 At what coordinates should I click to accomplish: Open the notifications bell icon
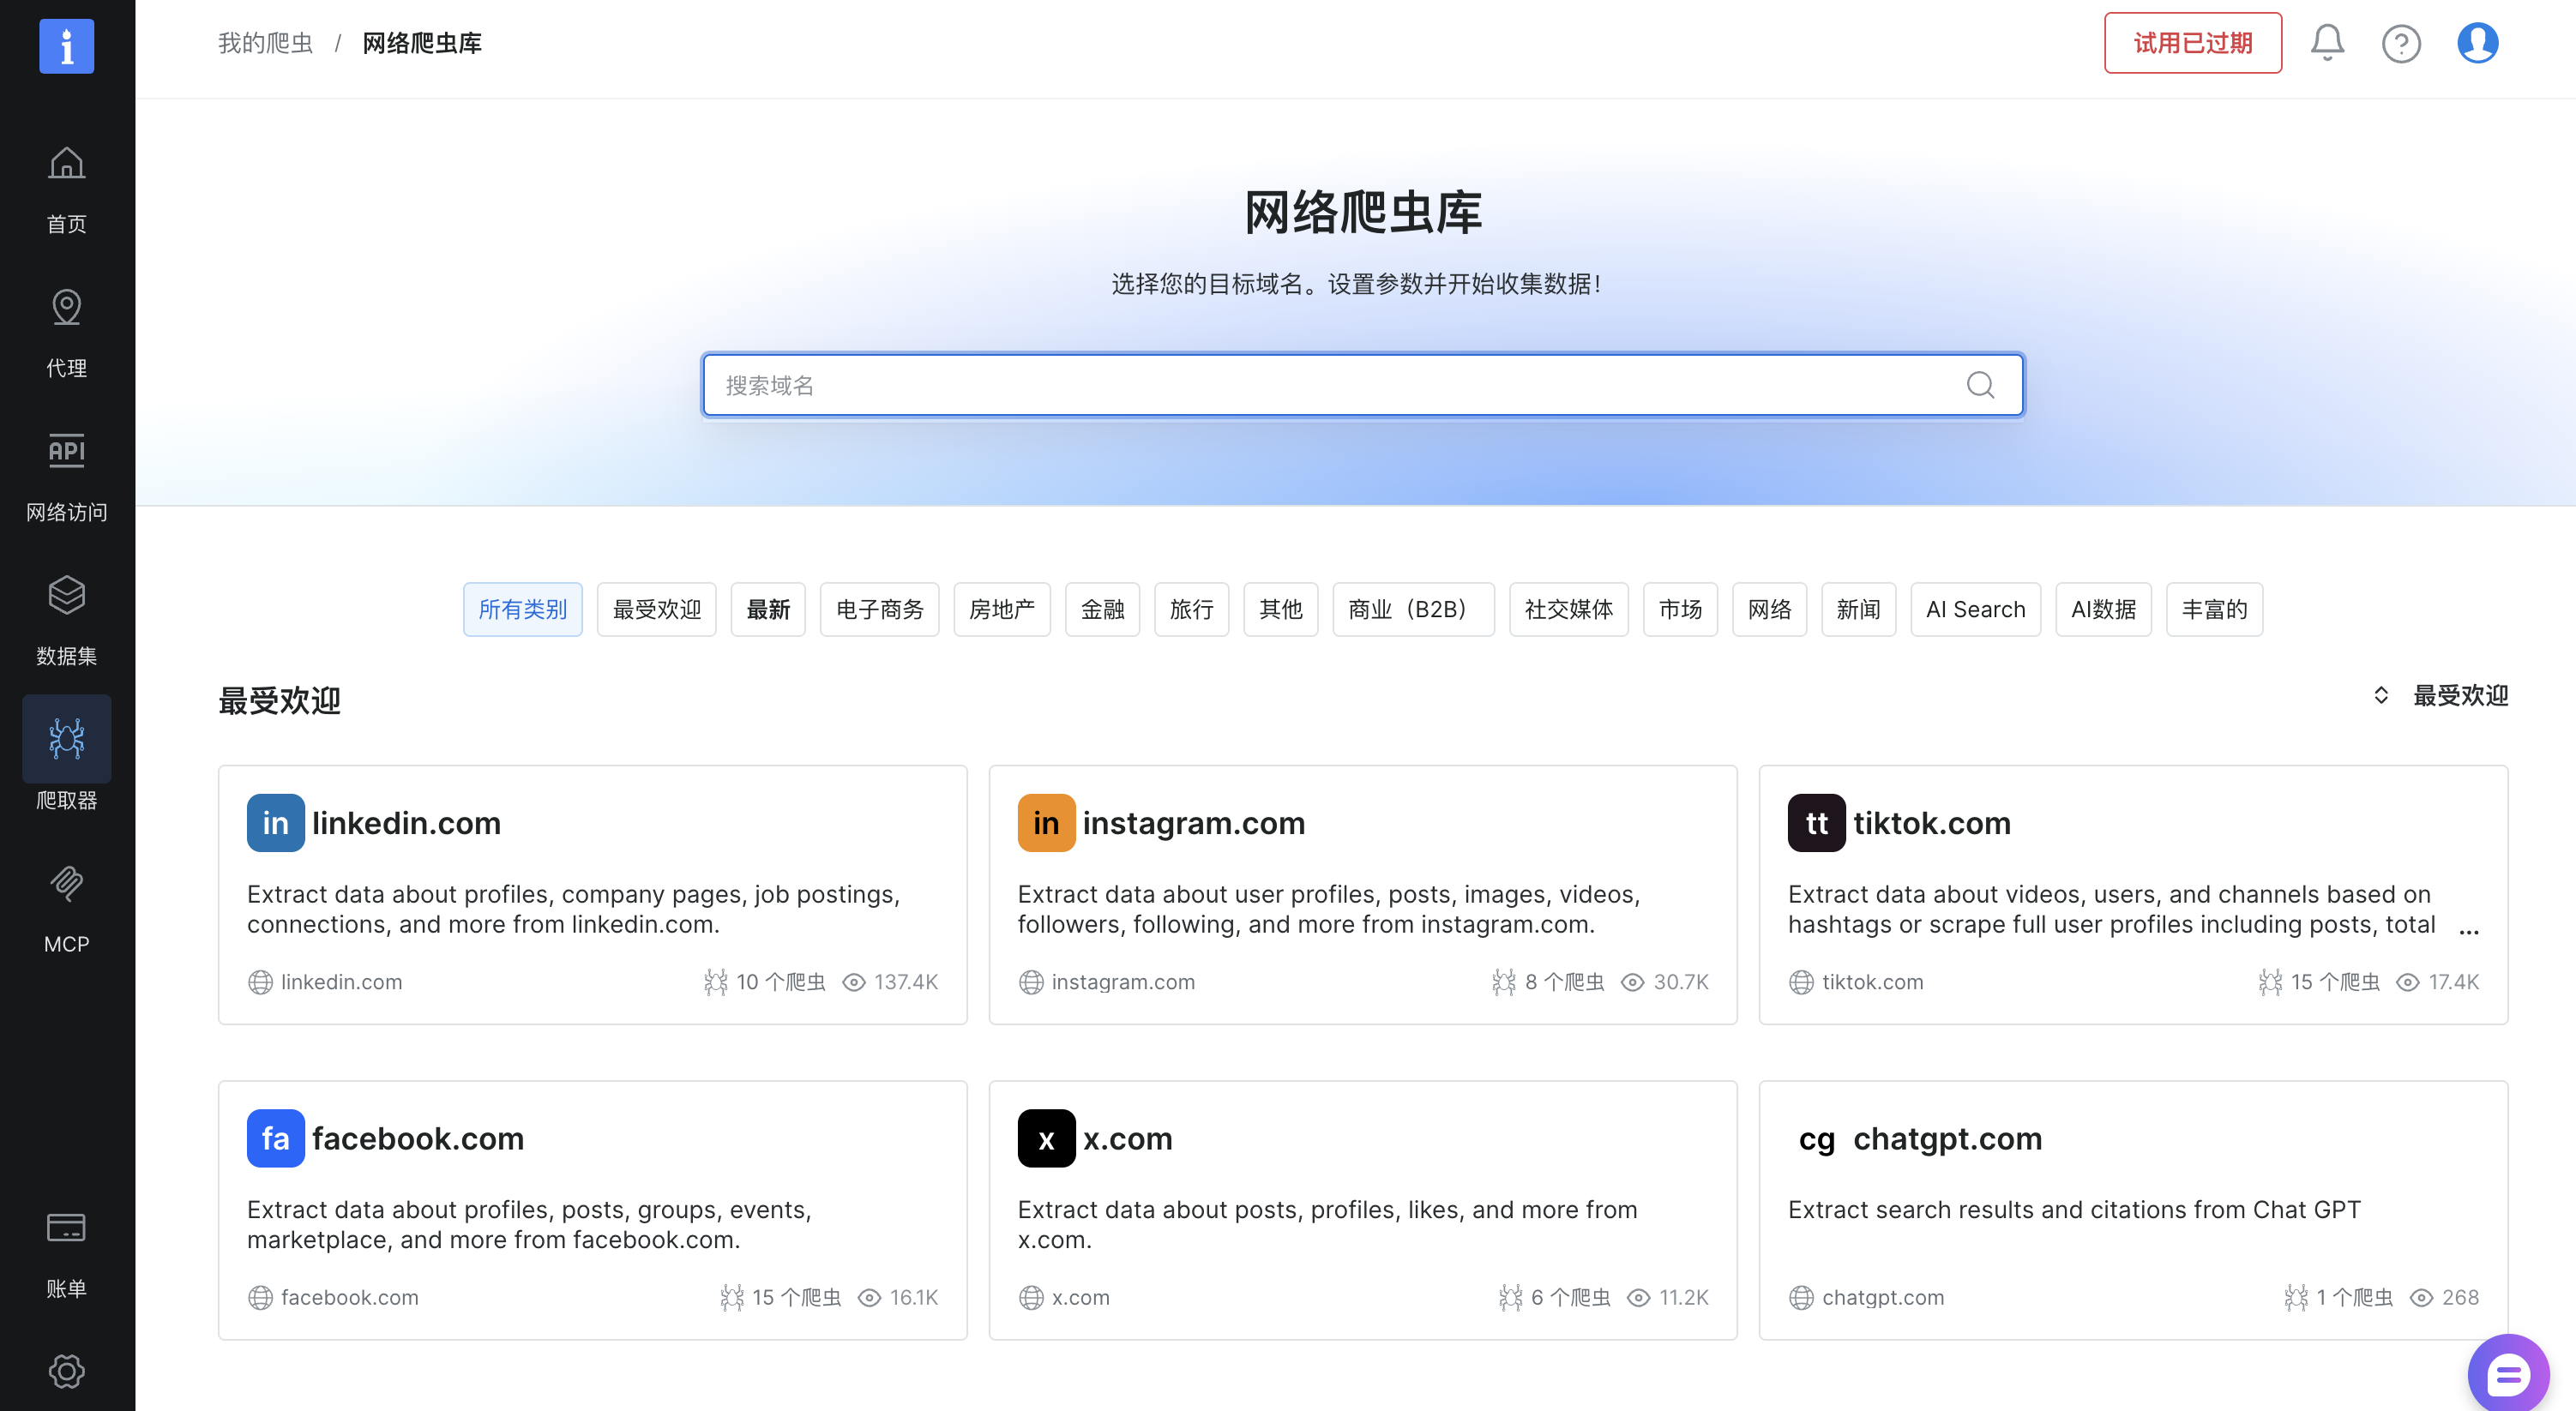coord(2326,43)
